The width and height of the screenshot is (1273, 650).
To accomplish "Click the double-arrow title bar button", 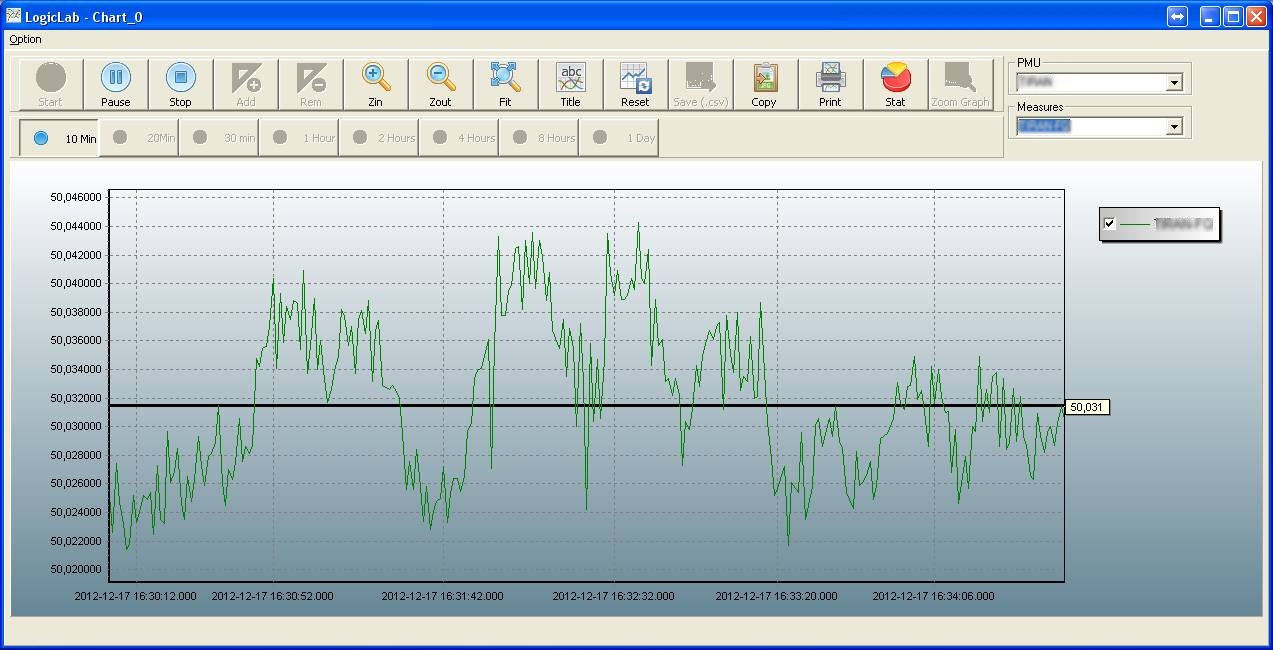I will point(1177,16).
